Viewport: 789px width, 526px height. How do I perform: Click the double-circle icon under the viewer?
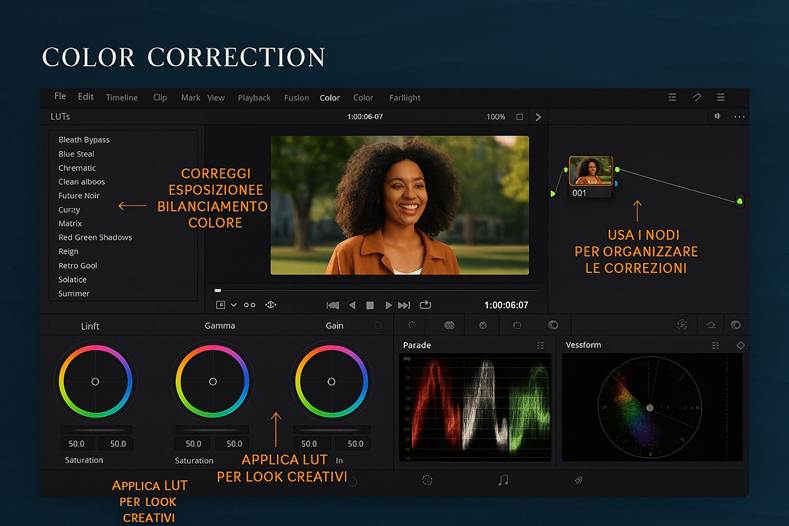pos(250,305)
